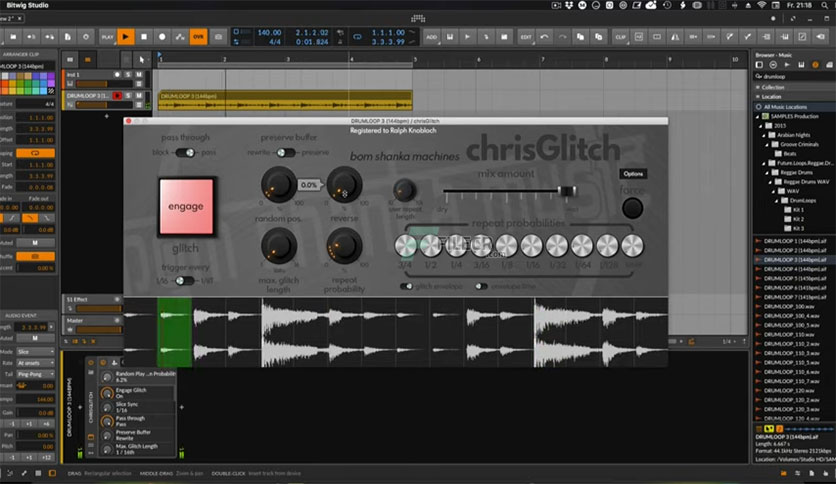Click the repeat probability knob

coord(344,246)
